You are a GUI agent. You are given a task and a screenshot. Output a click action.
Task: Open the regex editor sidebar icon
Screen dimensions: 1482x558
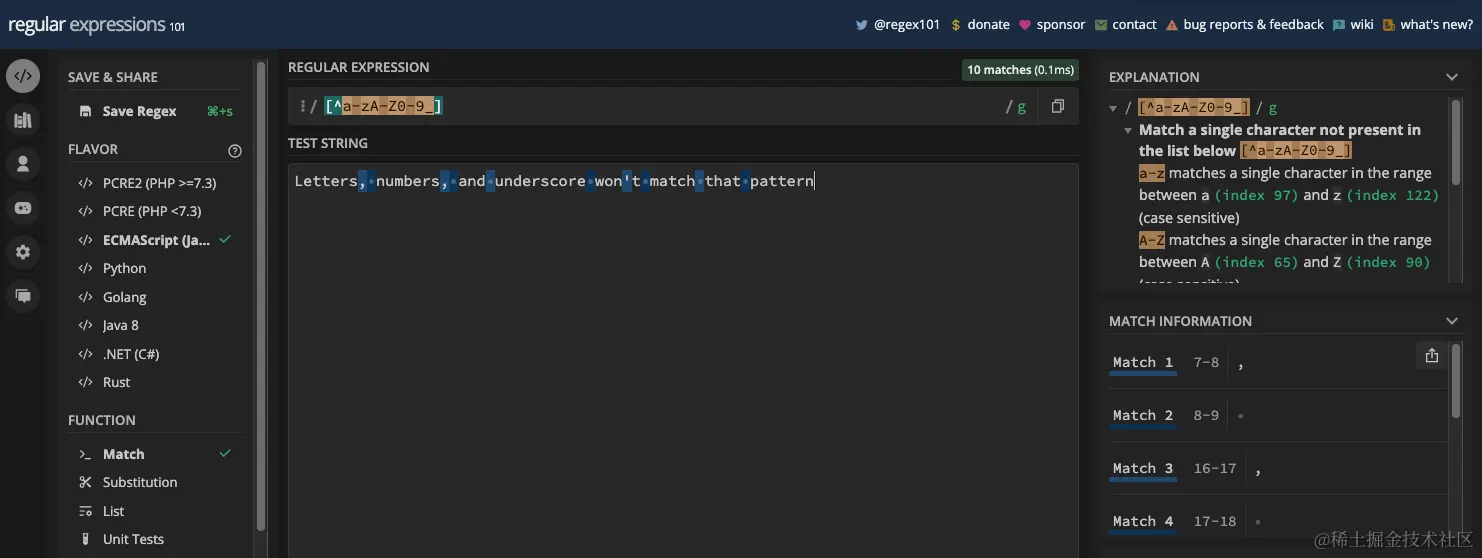click(x=23, y=76)
